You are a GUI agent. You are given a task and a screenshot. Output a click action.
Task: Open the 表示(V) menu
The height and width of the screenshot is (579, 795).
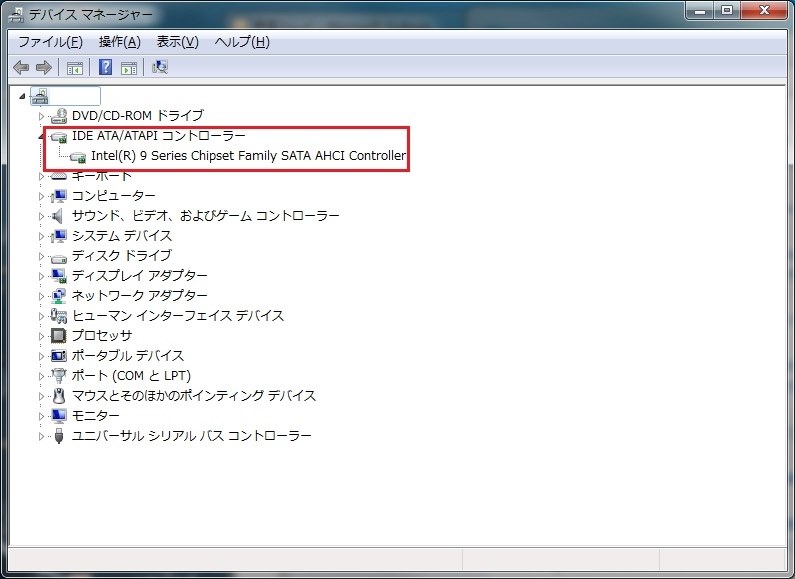[x=177, y=42]
